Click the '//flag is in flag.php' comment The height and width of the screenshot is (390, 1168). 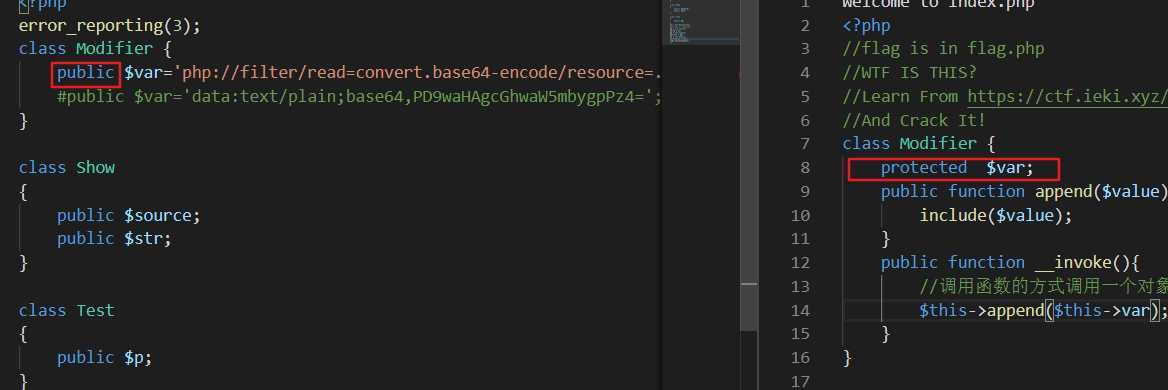coord(943,49)
